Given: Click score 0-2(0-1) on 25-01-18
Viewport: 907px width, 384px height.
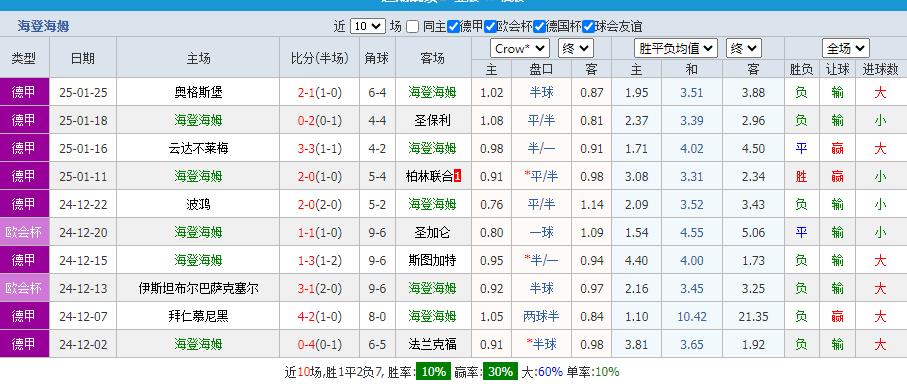Looking at the screenshot, I should 320,120.
